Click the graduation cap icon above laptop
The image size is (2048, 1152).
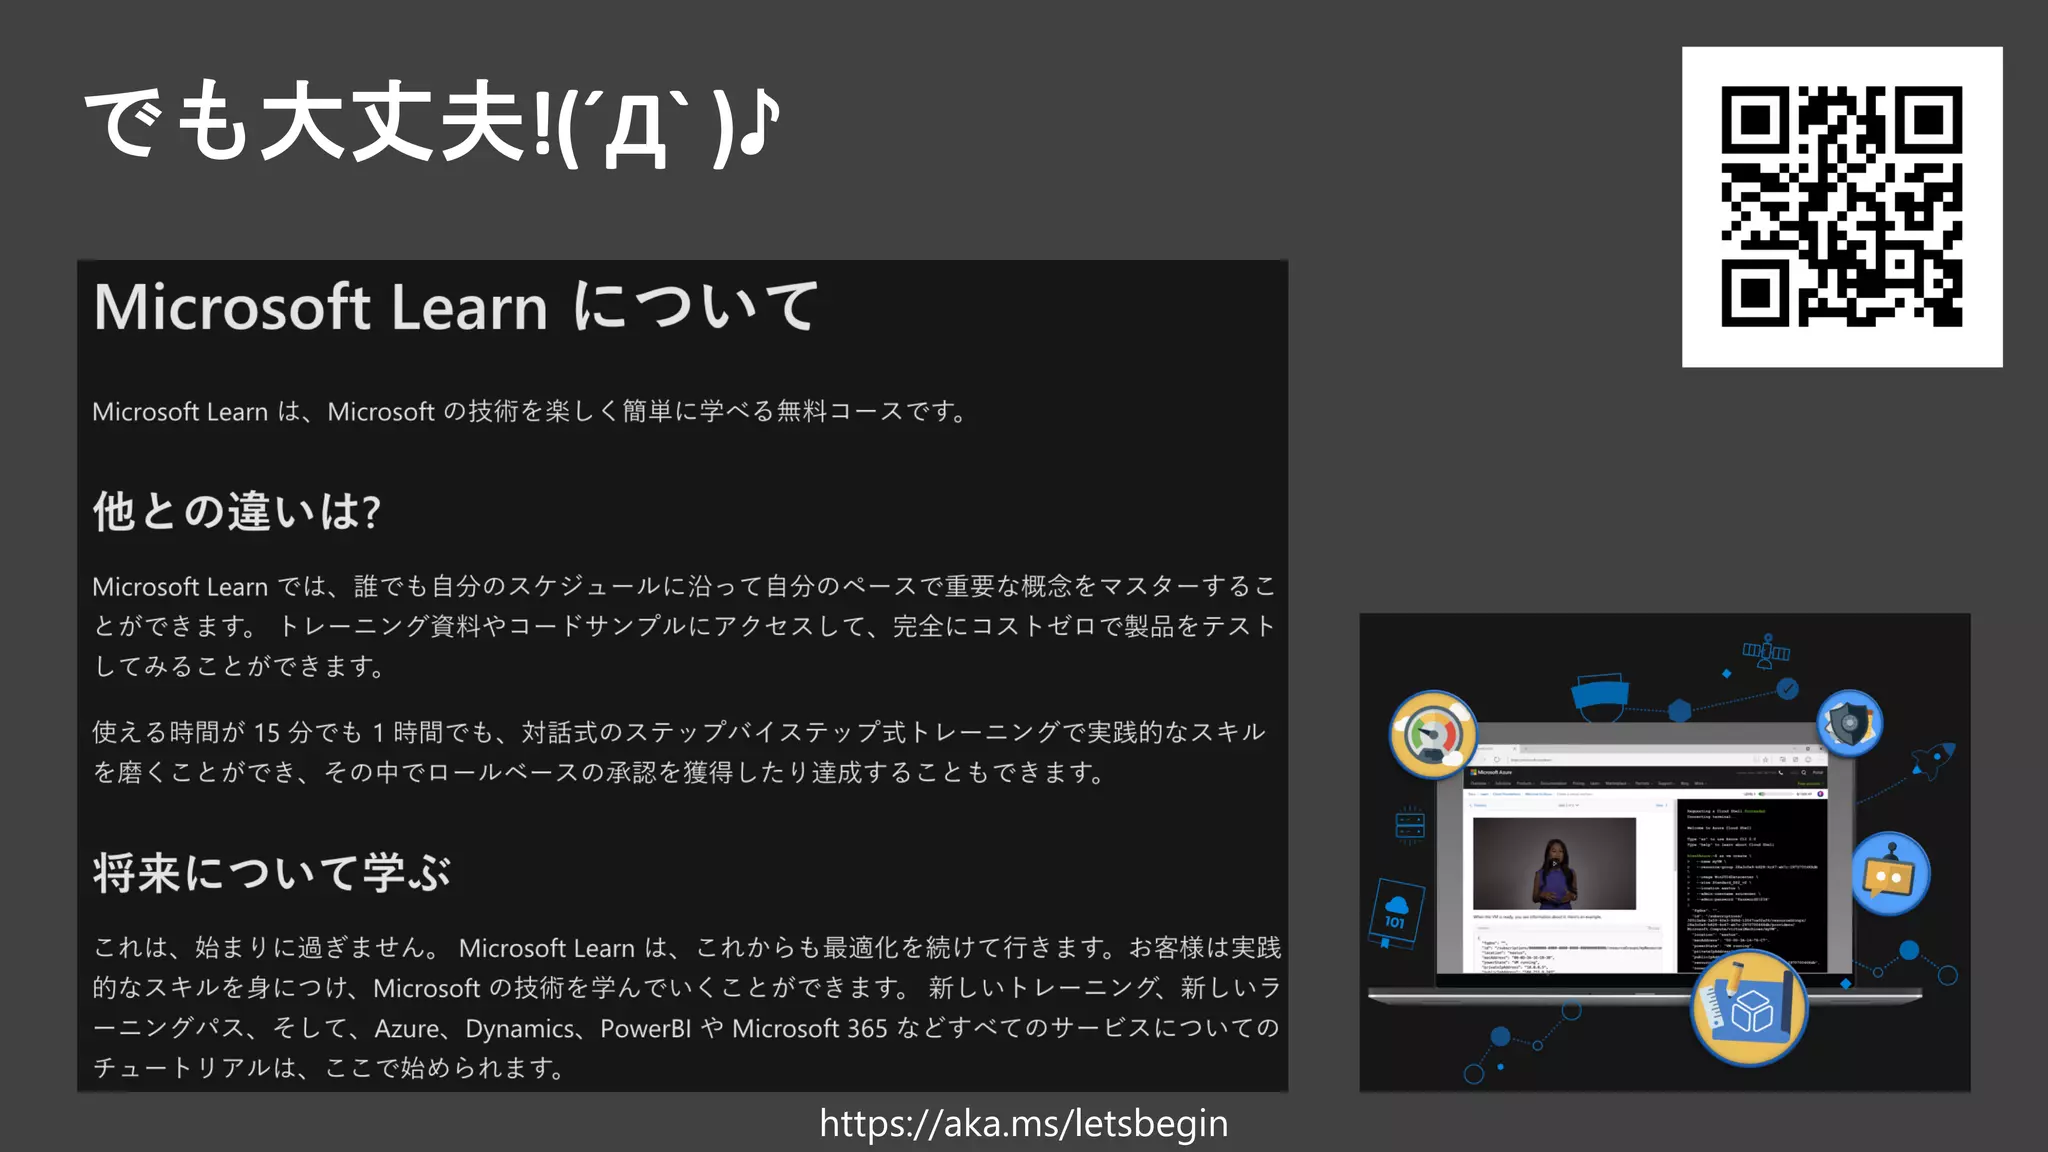1600,697
